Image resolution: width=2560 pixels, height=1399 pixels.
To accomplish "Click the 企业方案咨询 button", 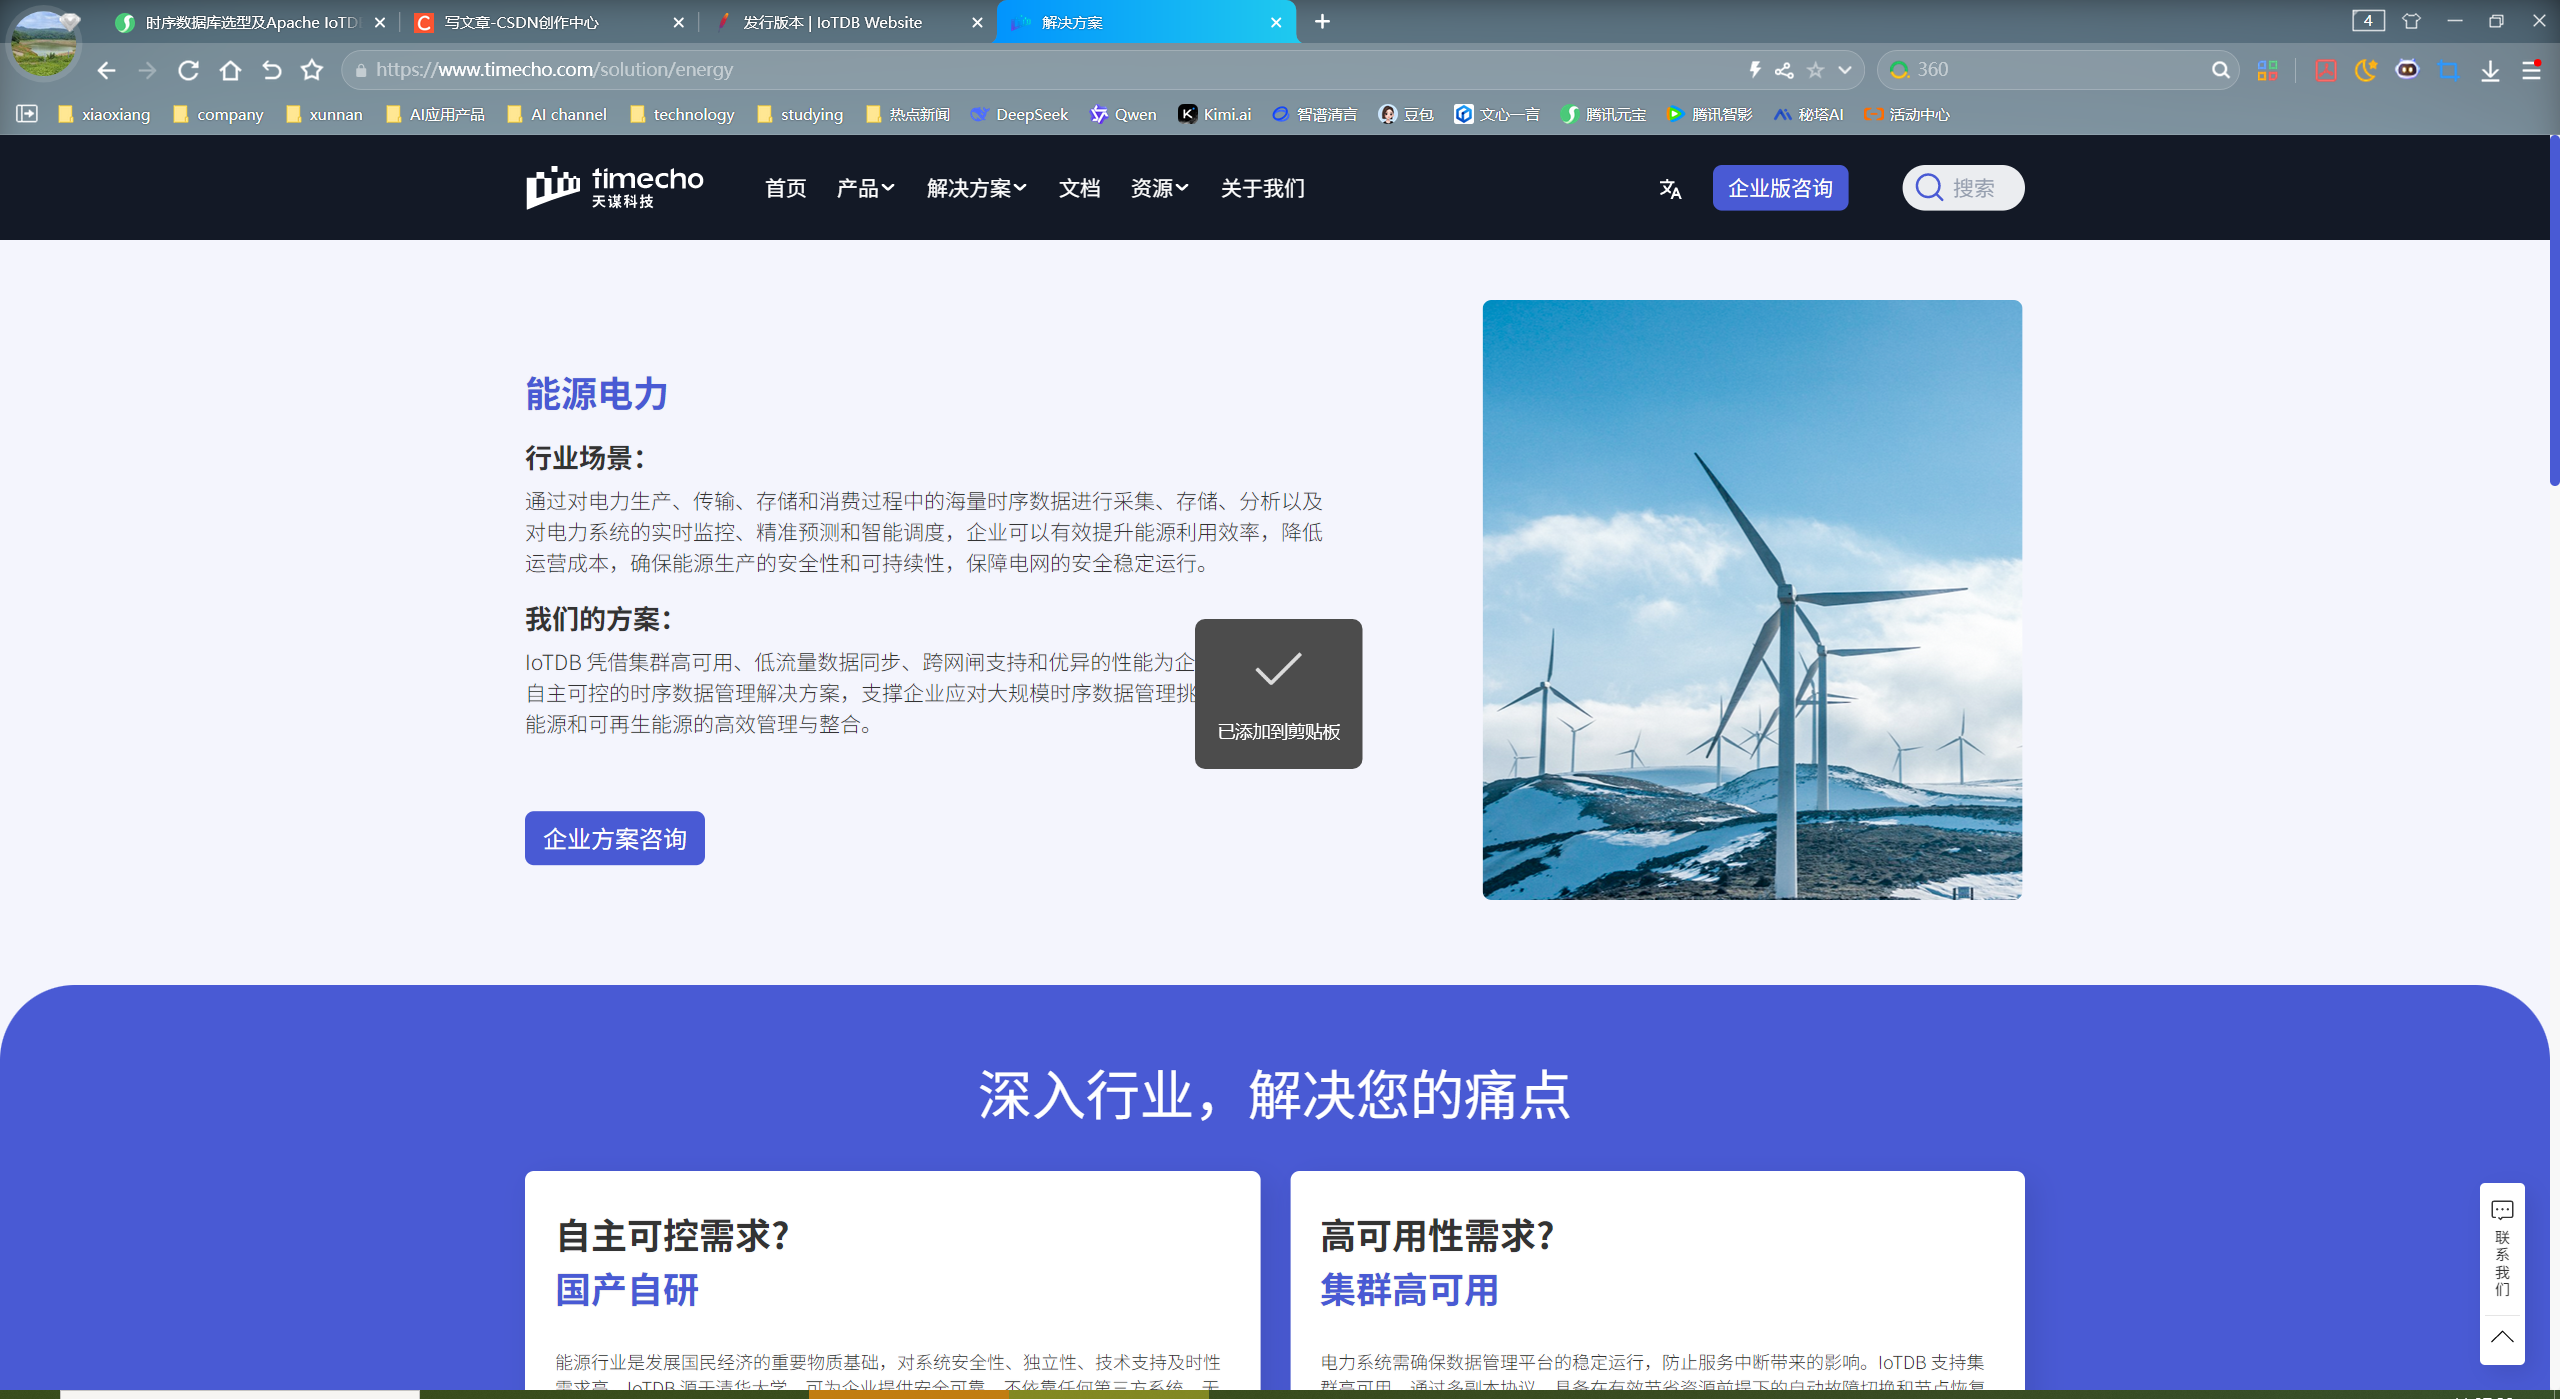I will click(x=614, y=838).
